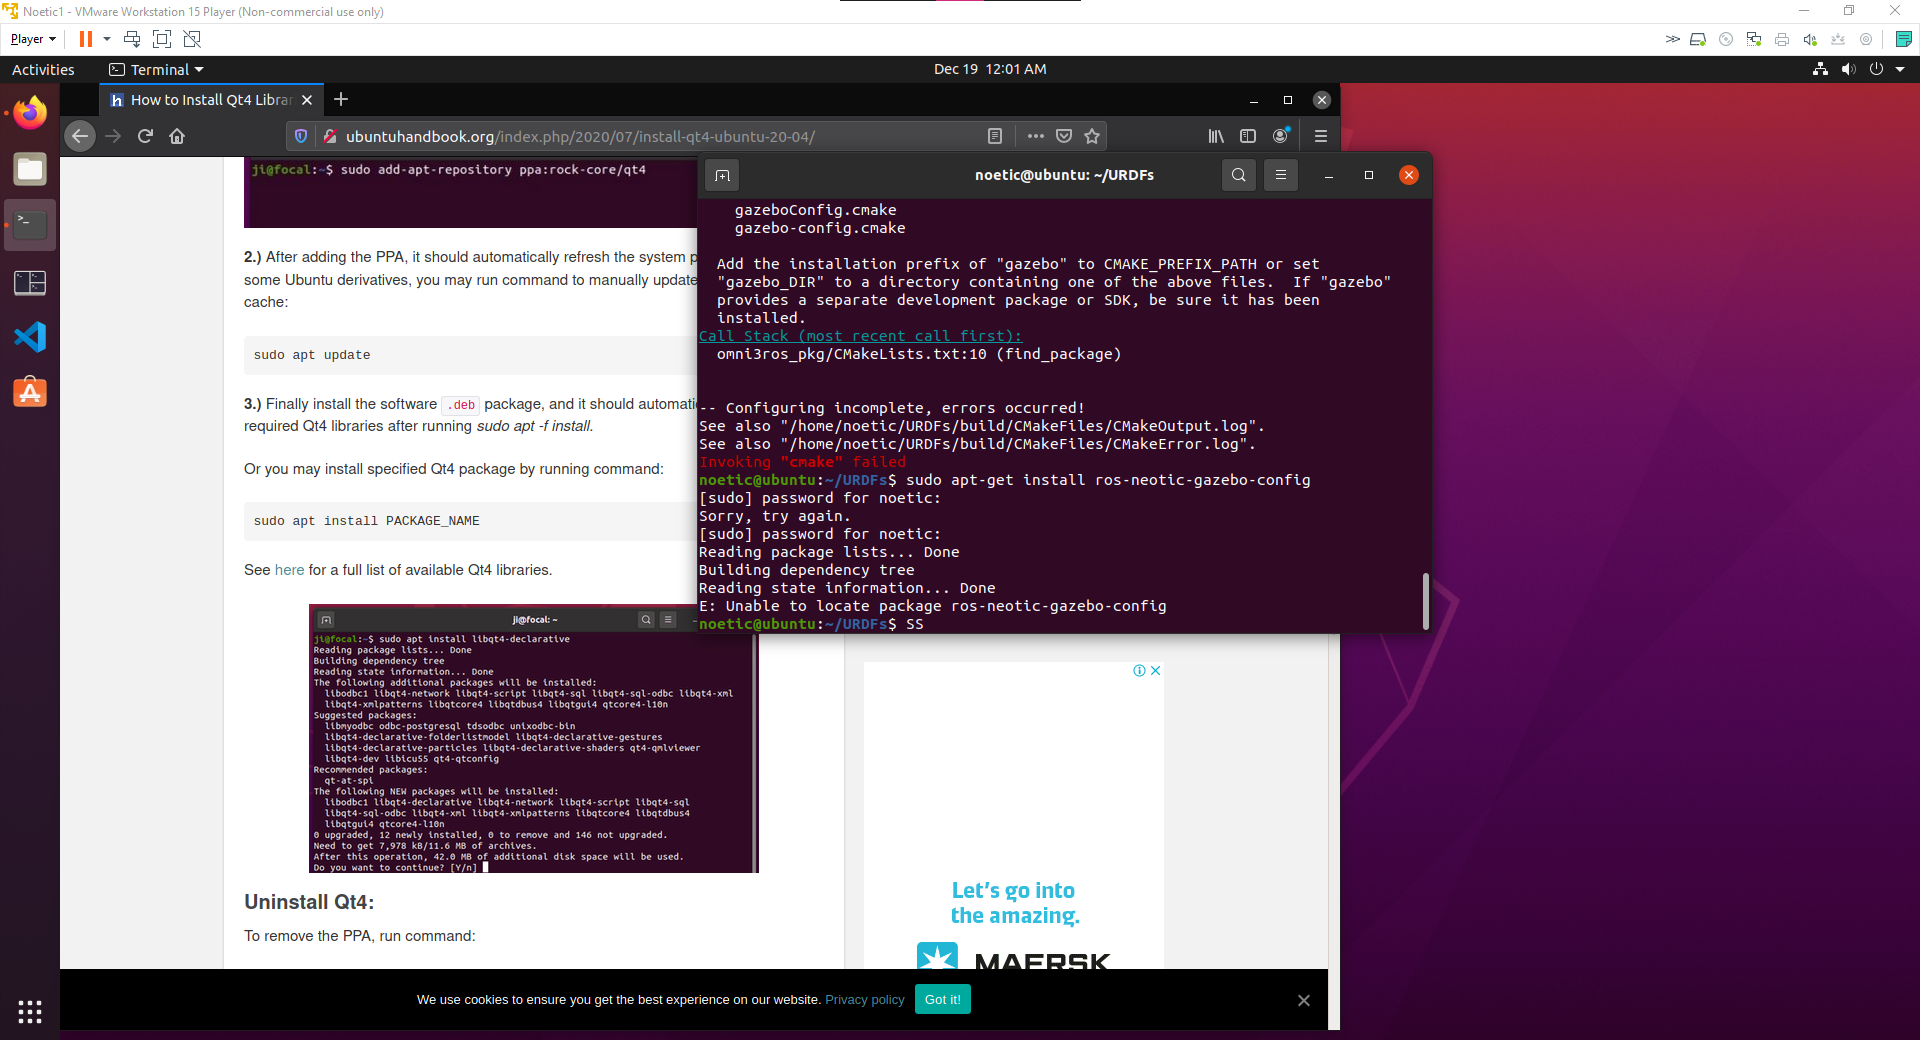Open the terminal screenshot image in article

tap(533, 738)
